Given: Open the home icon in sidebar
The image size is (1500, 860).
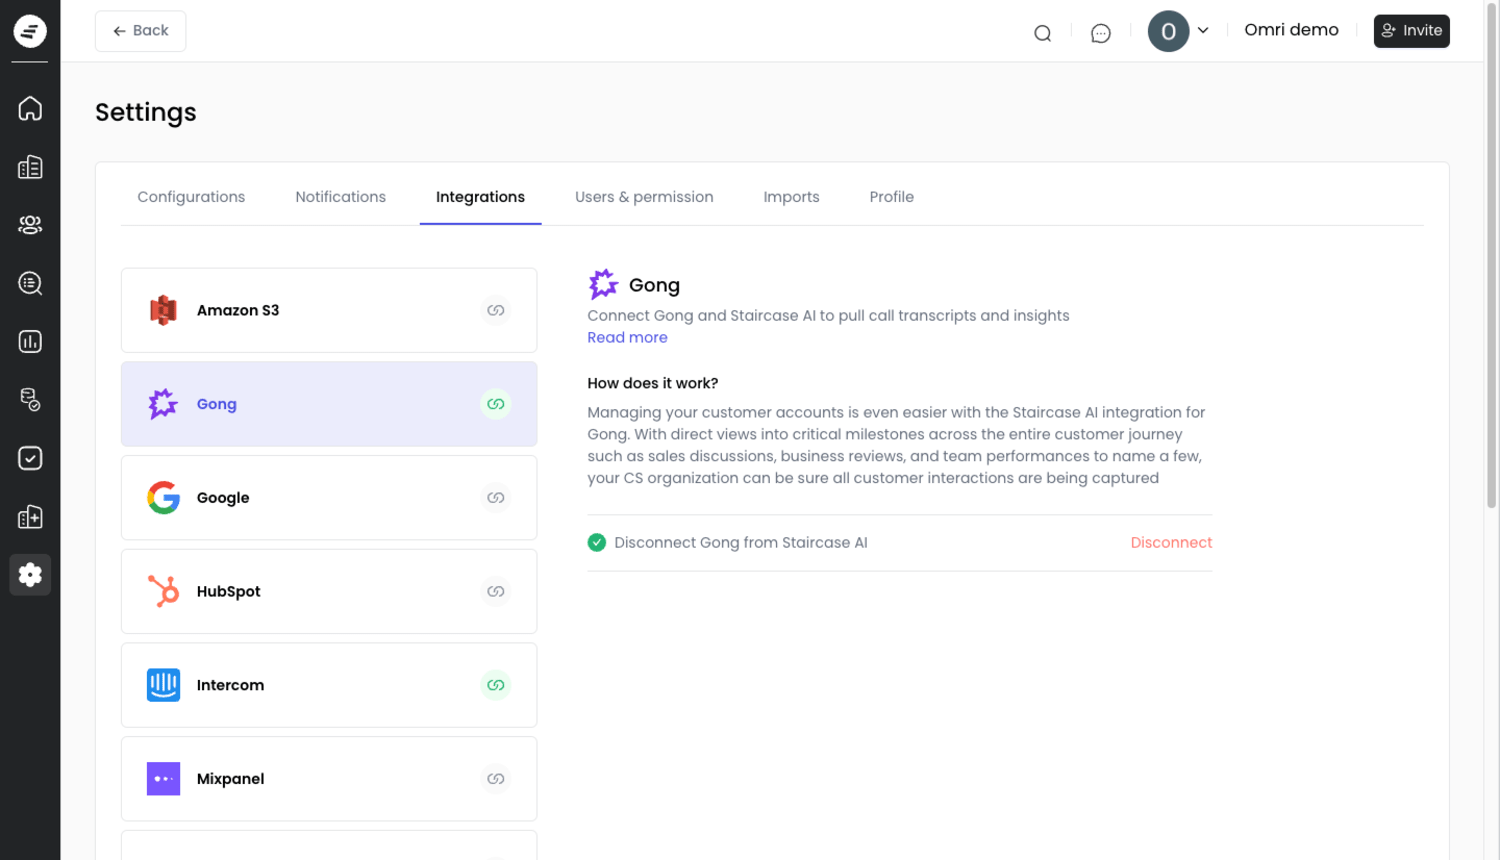Looking at the screenshot, I should pyautogui.click(x=30, y=108).
